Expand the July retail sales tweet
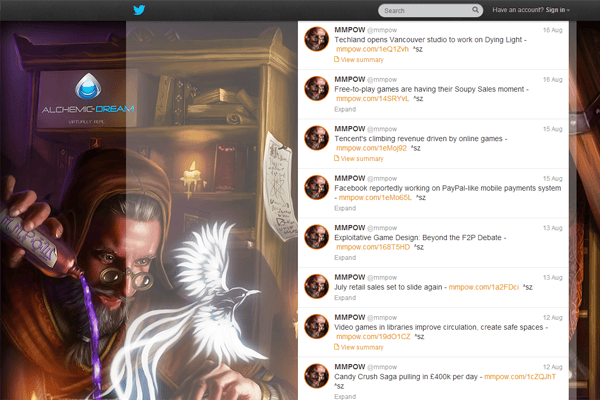 click(345, 298)
